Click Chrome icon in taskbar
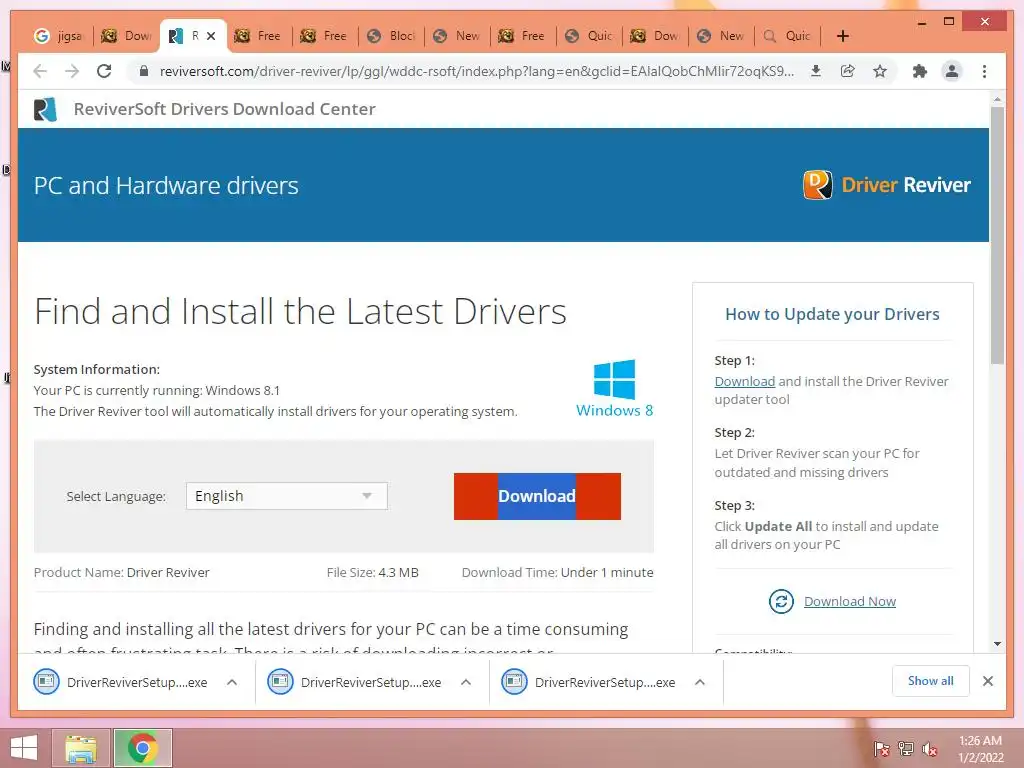This screenshot has width=1024, height=768. click(142, 748)
